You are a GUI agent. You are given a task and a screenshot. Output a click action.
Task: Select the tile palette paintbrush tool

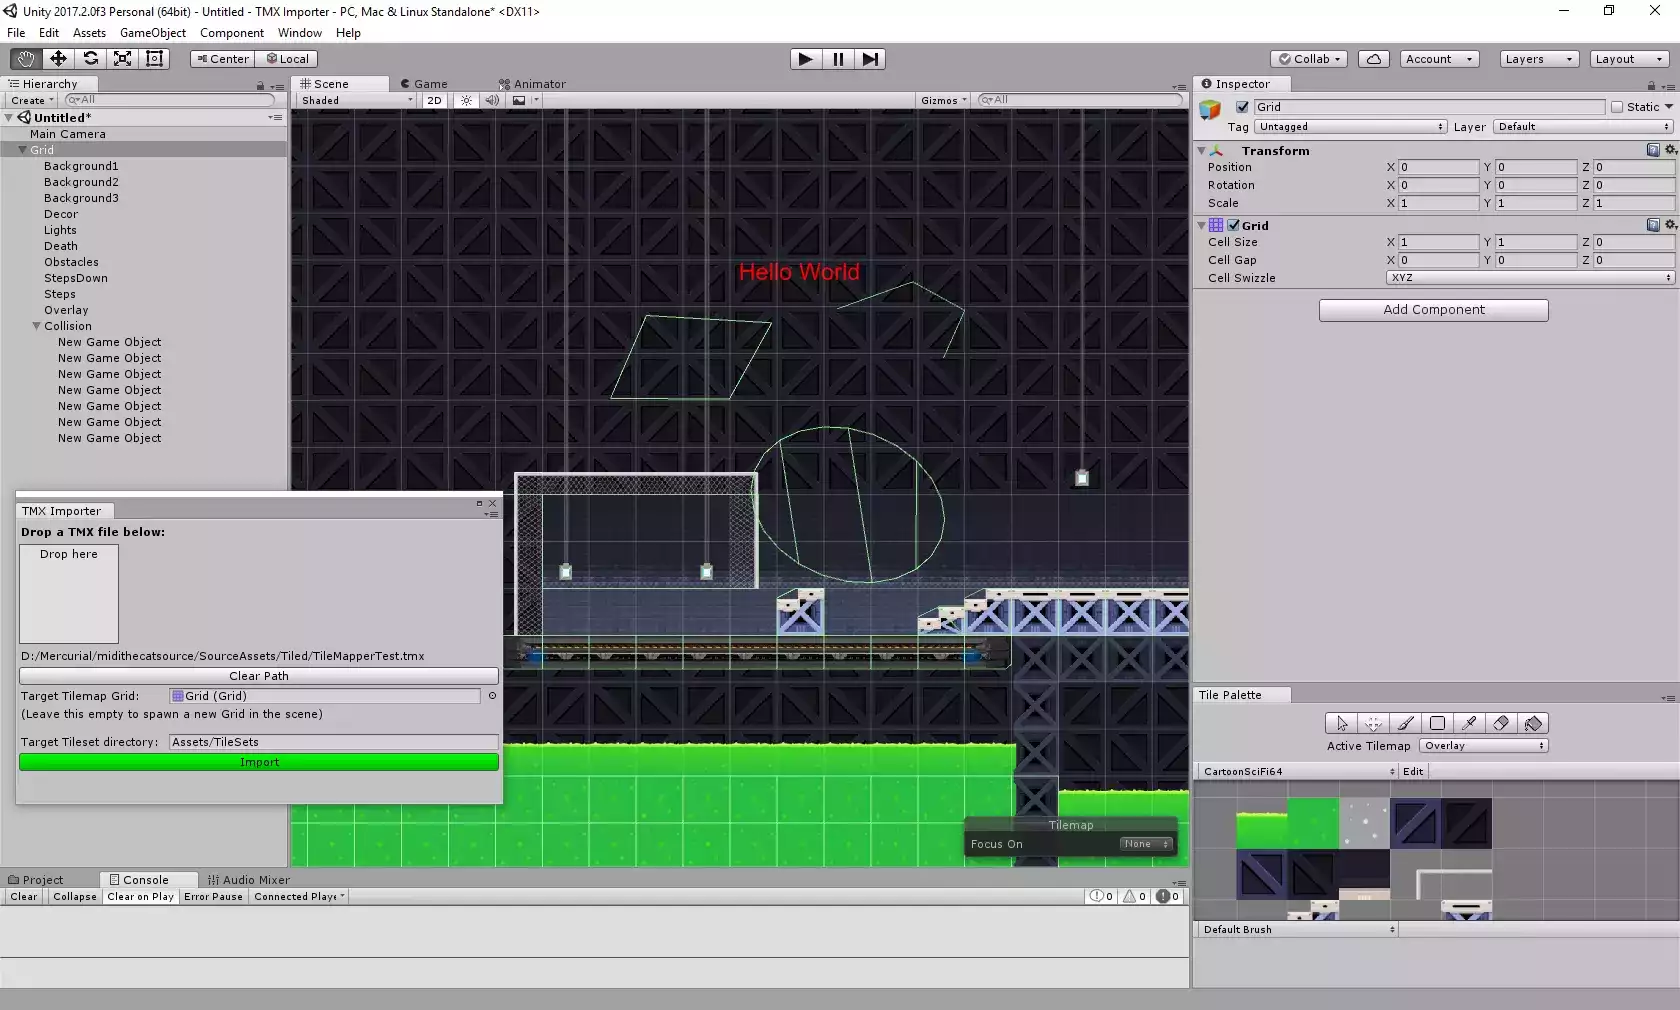coord(1405,723)
